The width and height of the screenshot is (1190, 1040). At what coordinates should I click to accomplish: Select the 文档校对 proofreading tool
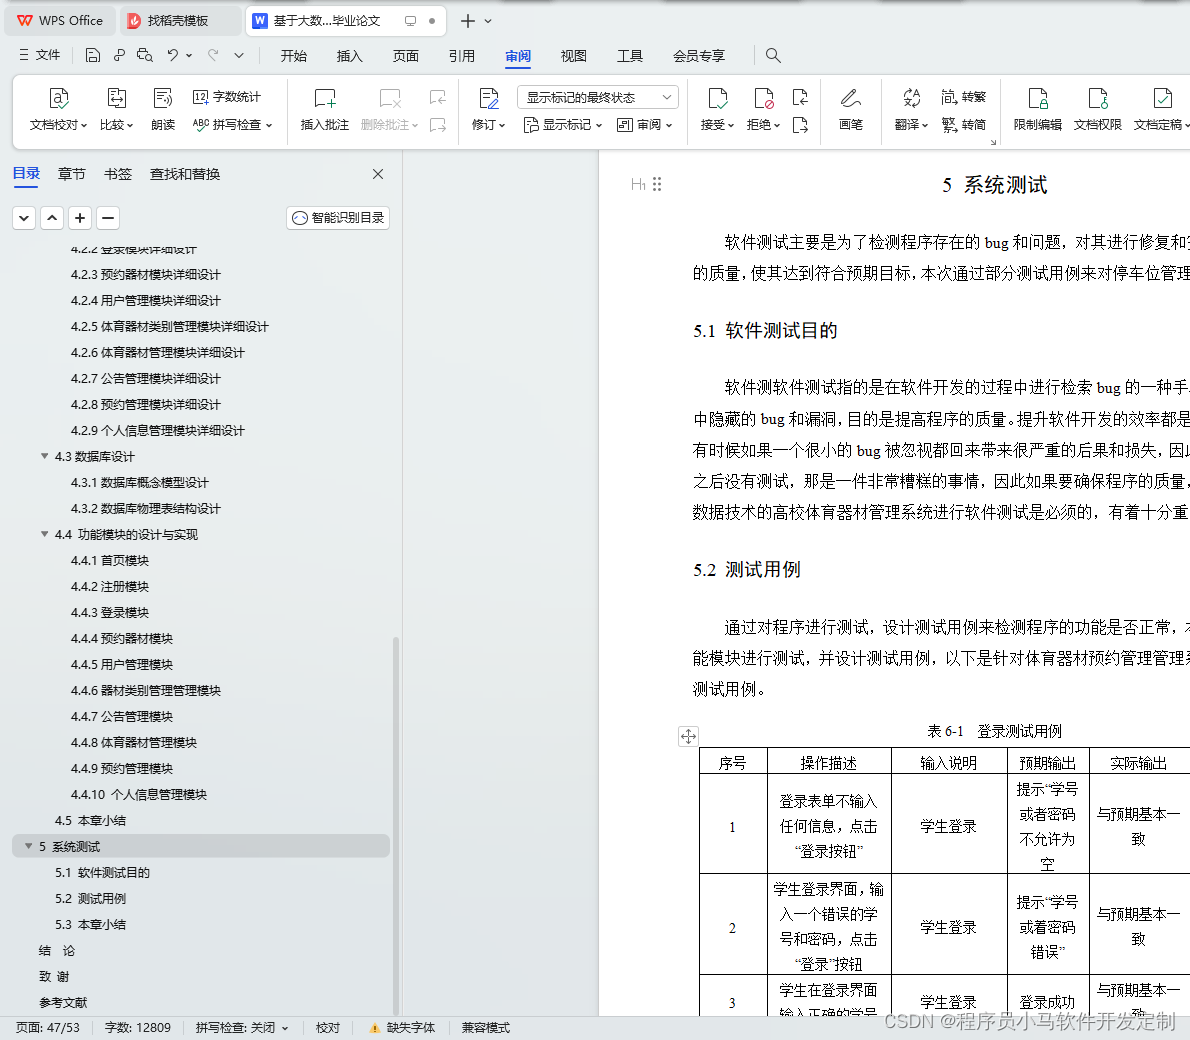58,110
